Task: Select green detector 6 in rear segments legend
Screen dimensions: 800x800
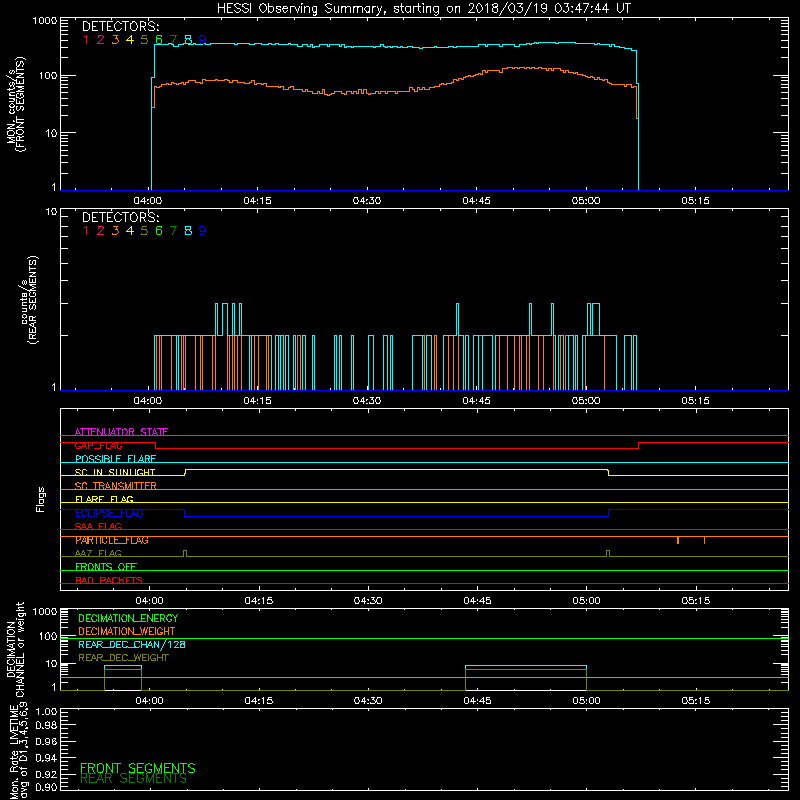Action: point(159,231)
